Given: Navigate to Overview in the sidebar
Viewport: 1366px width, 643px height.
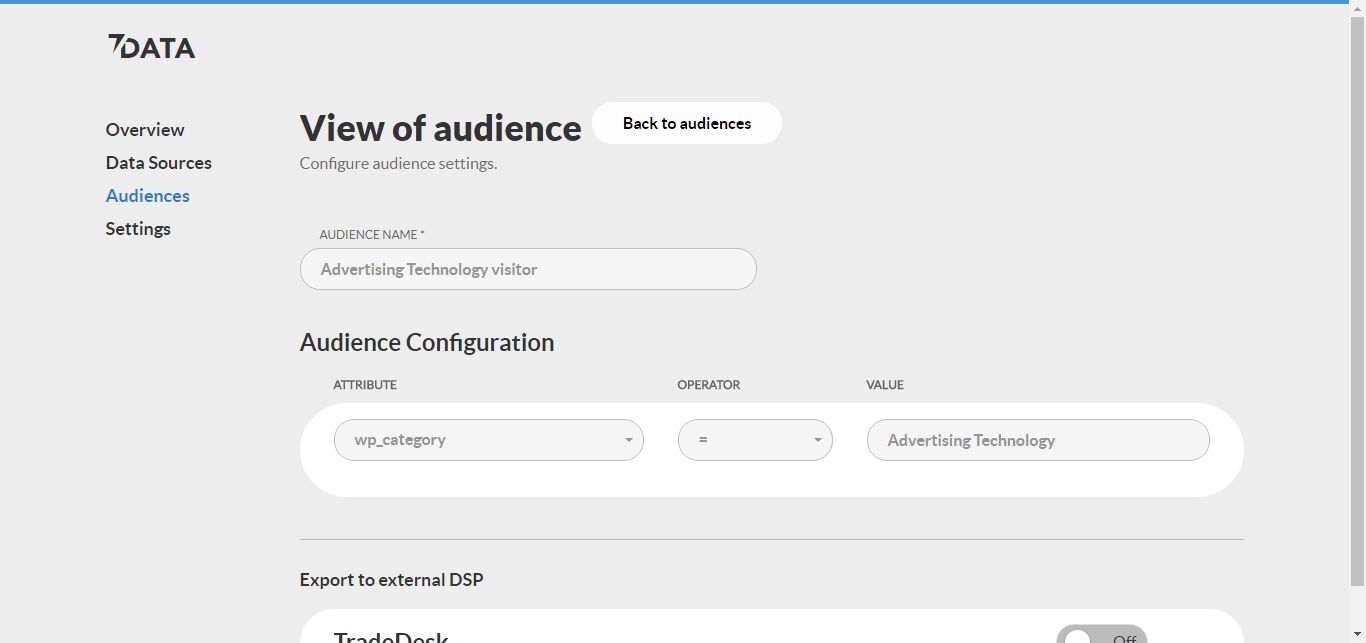Looking at the screenshot, I should pyautogui.click(x=144, y=129).
